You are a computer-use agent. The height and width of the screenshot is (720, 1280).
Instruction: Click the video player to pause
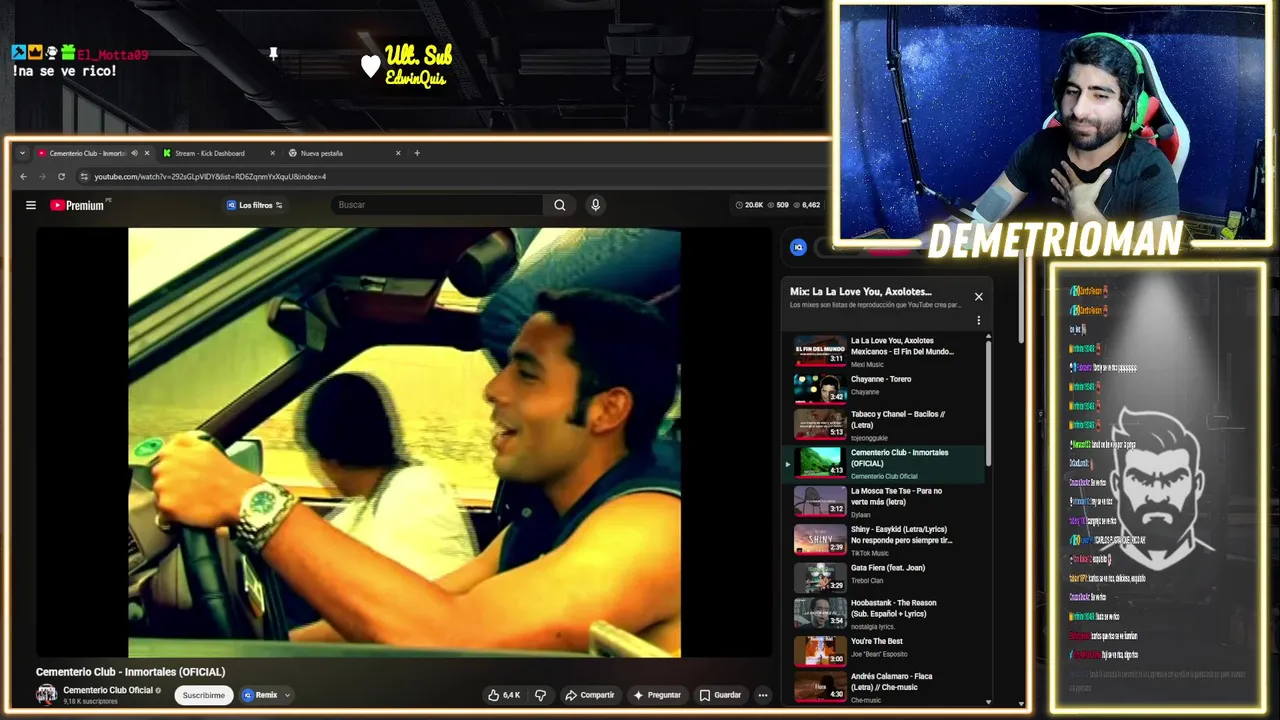[404, 442]
